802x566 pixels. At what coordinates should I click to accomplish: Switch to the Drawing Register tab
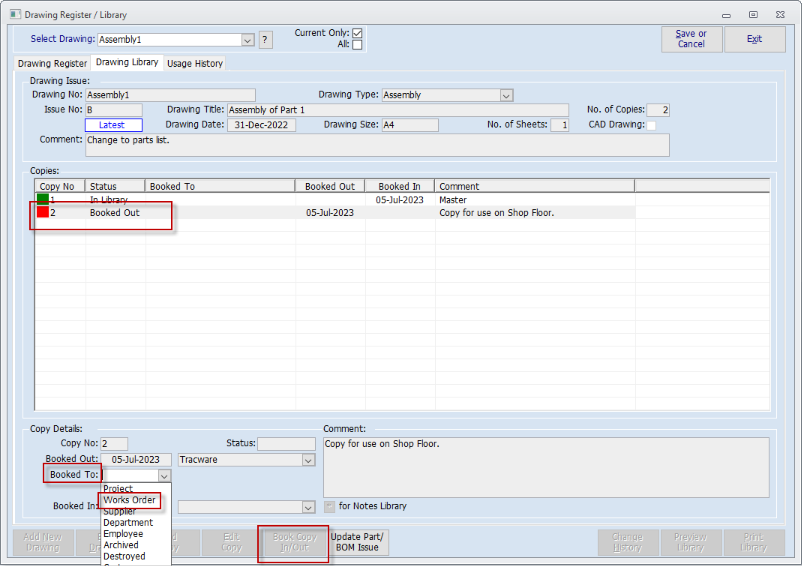pyautogui.click(x=53, y=63)
